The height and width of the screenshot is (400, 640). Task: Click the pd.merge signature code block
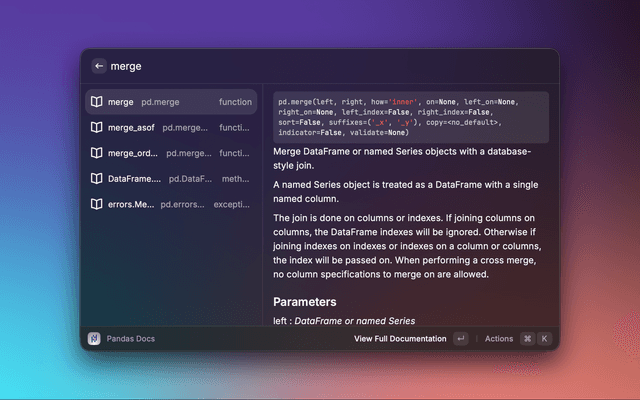click(x=411, y=117)
